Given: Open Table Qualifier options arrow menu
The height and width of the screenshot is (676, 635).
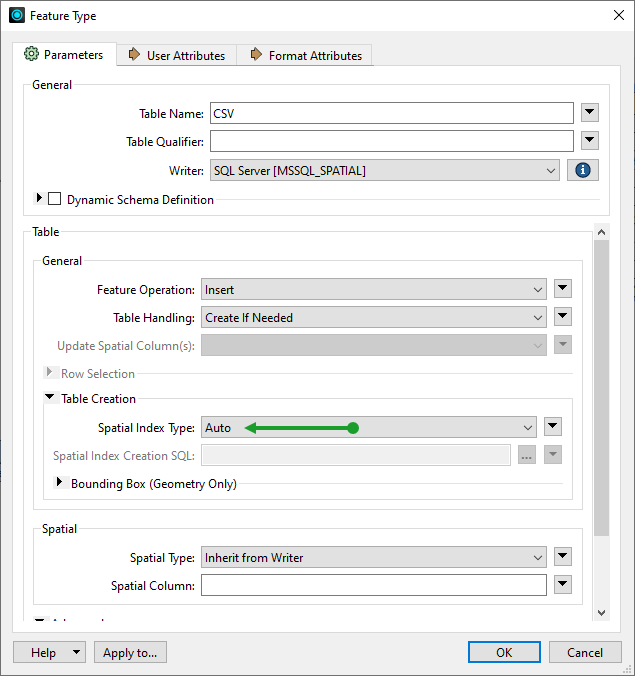Looking at the screenshot, I should click(589, 141).
